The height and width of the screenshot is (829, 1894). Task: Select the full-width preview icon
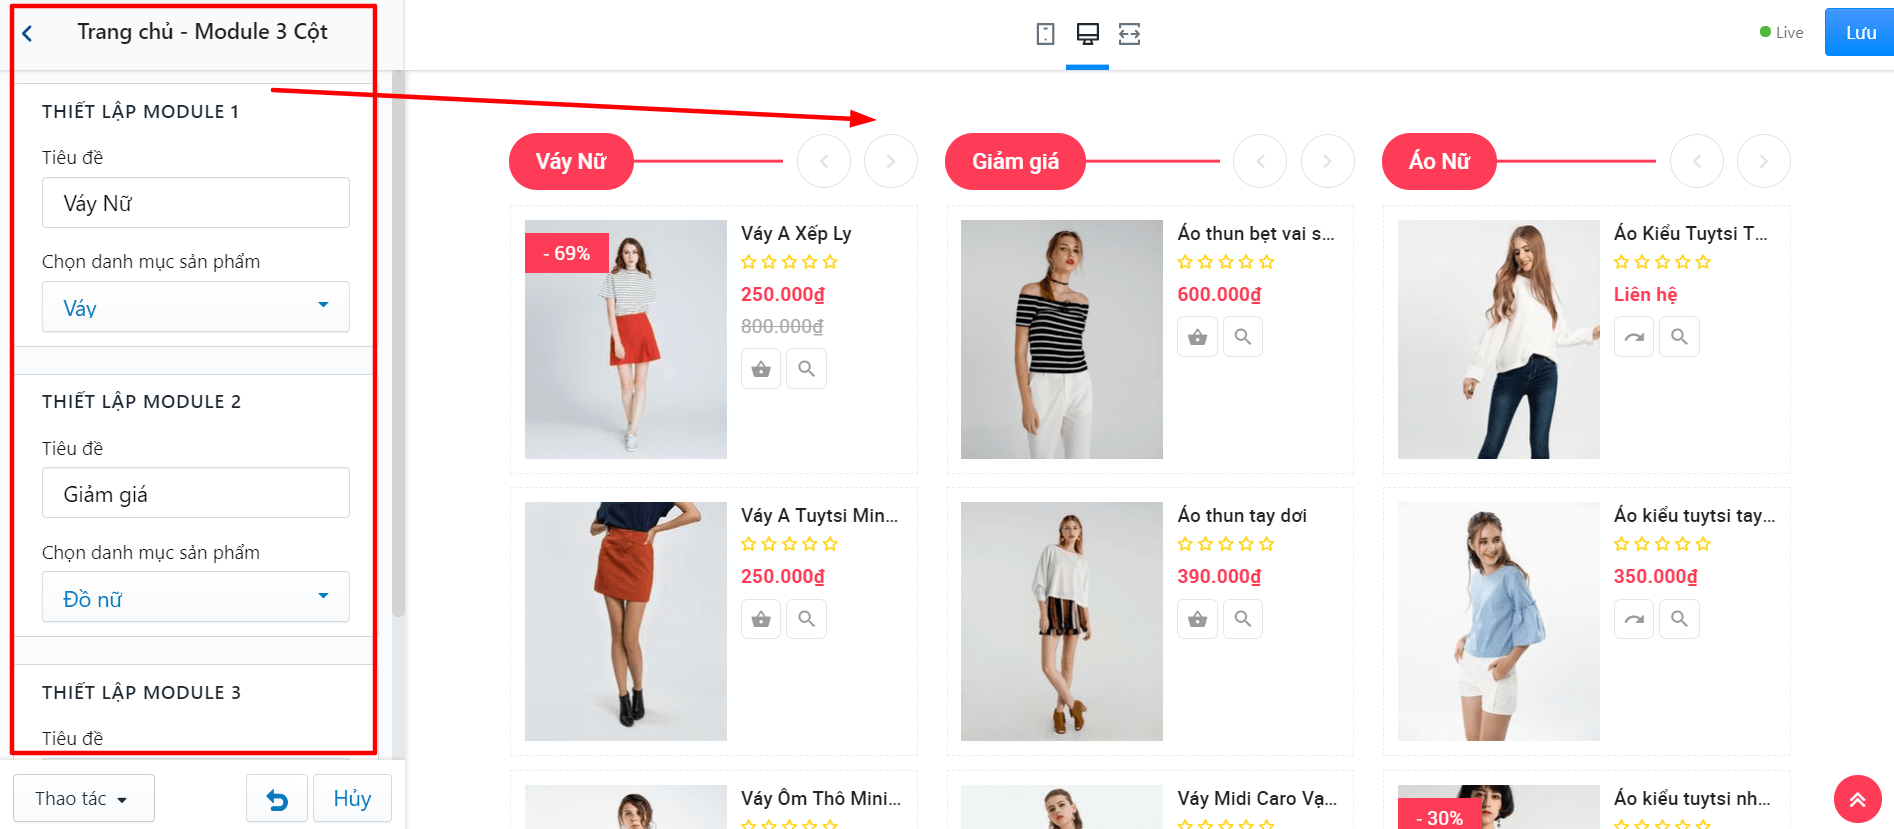point(1129,34)
